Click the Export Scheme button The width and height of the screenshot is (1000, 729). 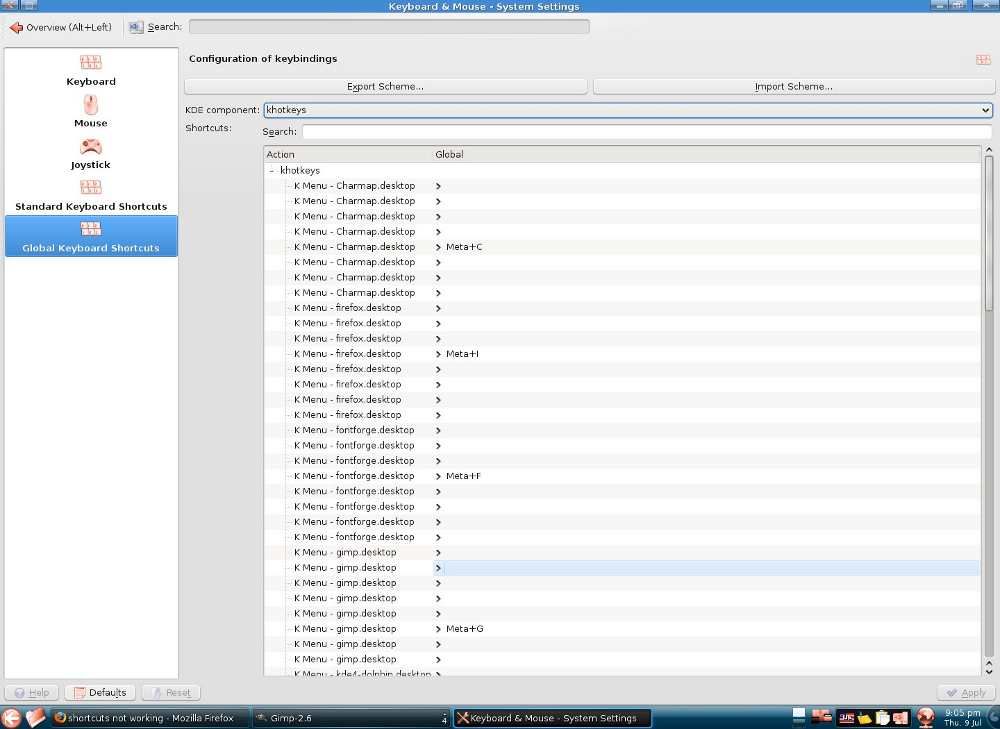coord(385,87)
